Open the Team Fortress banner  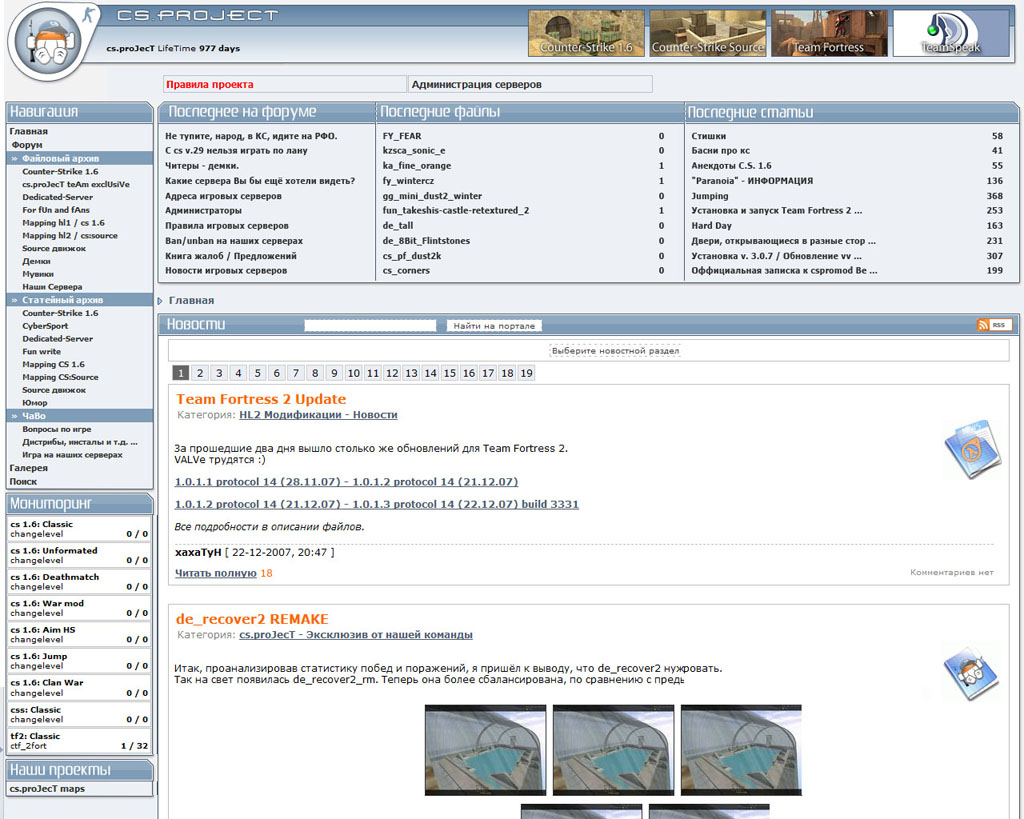[x=829, y=33]
